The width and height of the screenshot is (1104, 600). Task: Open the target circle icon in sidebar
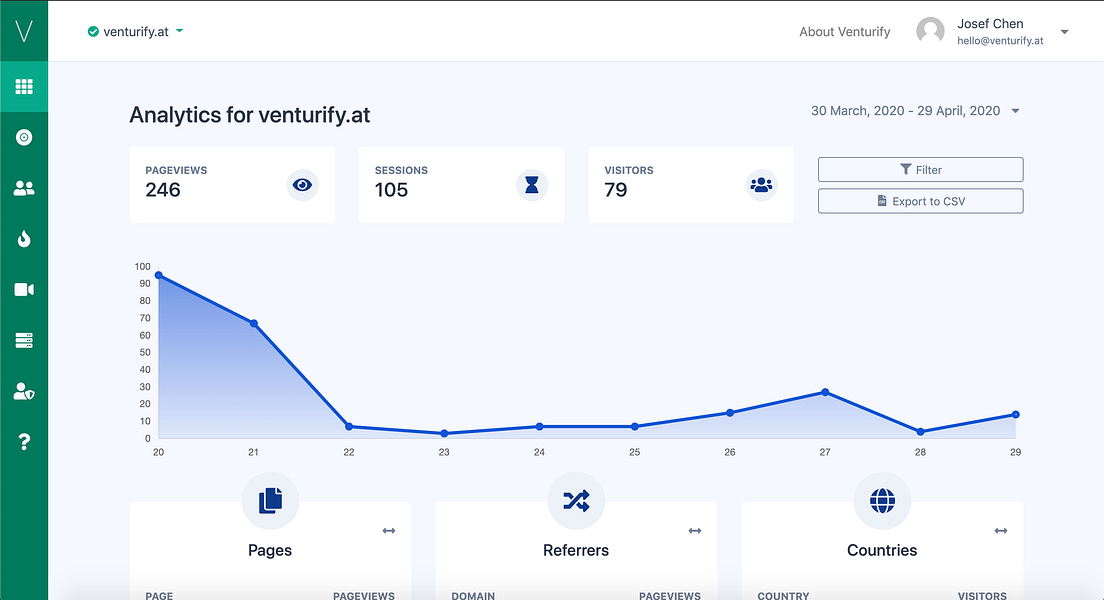pyautogui.click(x=24, y=137)
